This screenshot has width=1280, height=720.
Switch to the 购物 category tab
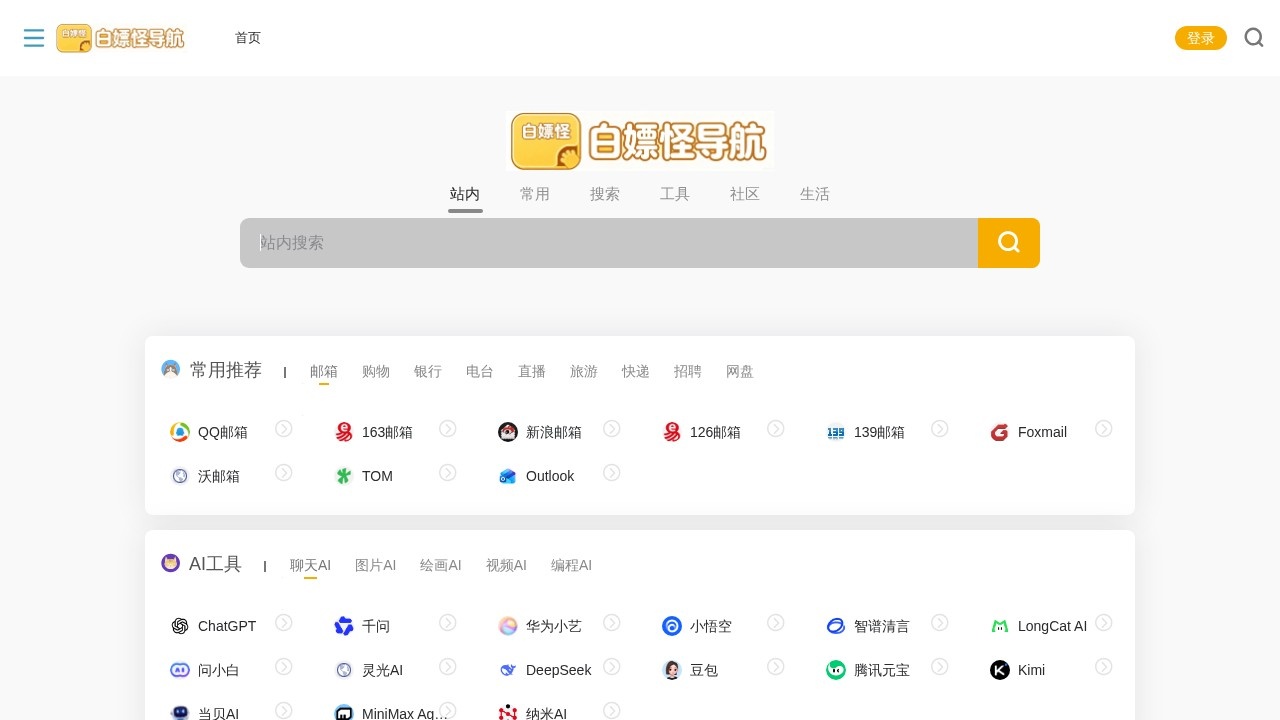coord(376,371)
